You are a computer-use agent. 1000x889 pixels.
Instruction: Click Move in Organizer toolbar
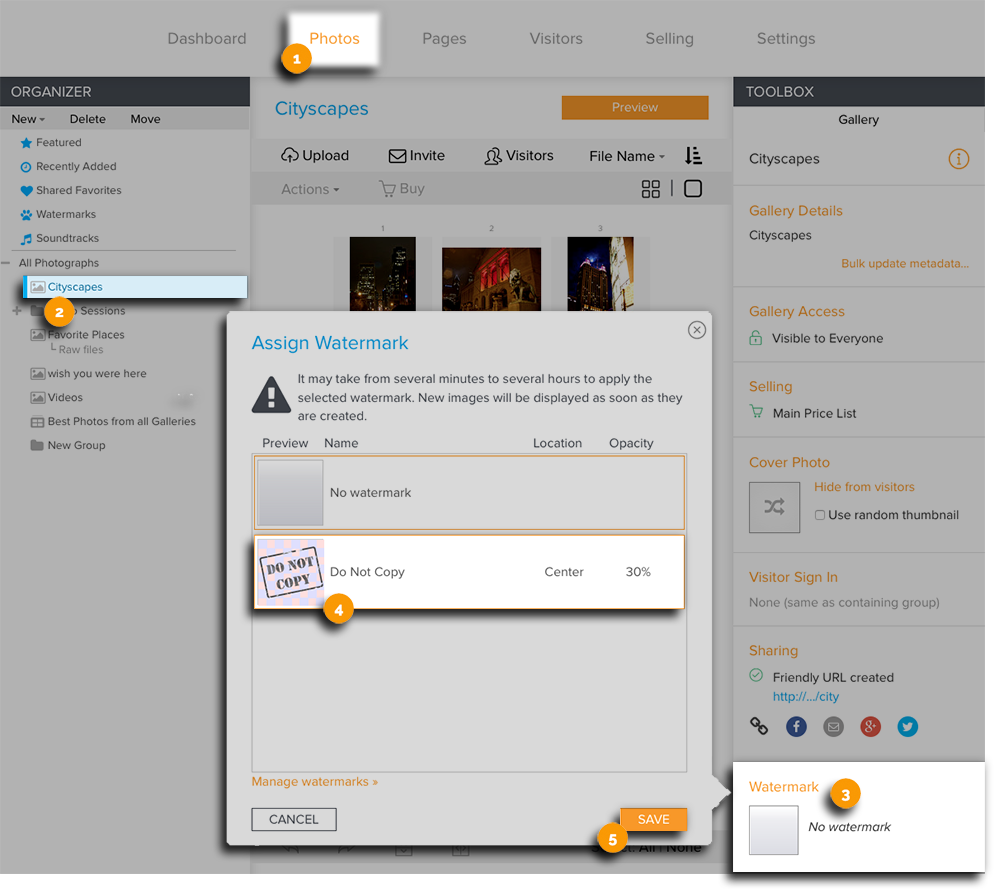click(145, 119)
